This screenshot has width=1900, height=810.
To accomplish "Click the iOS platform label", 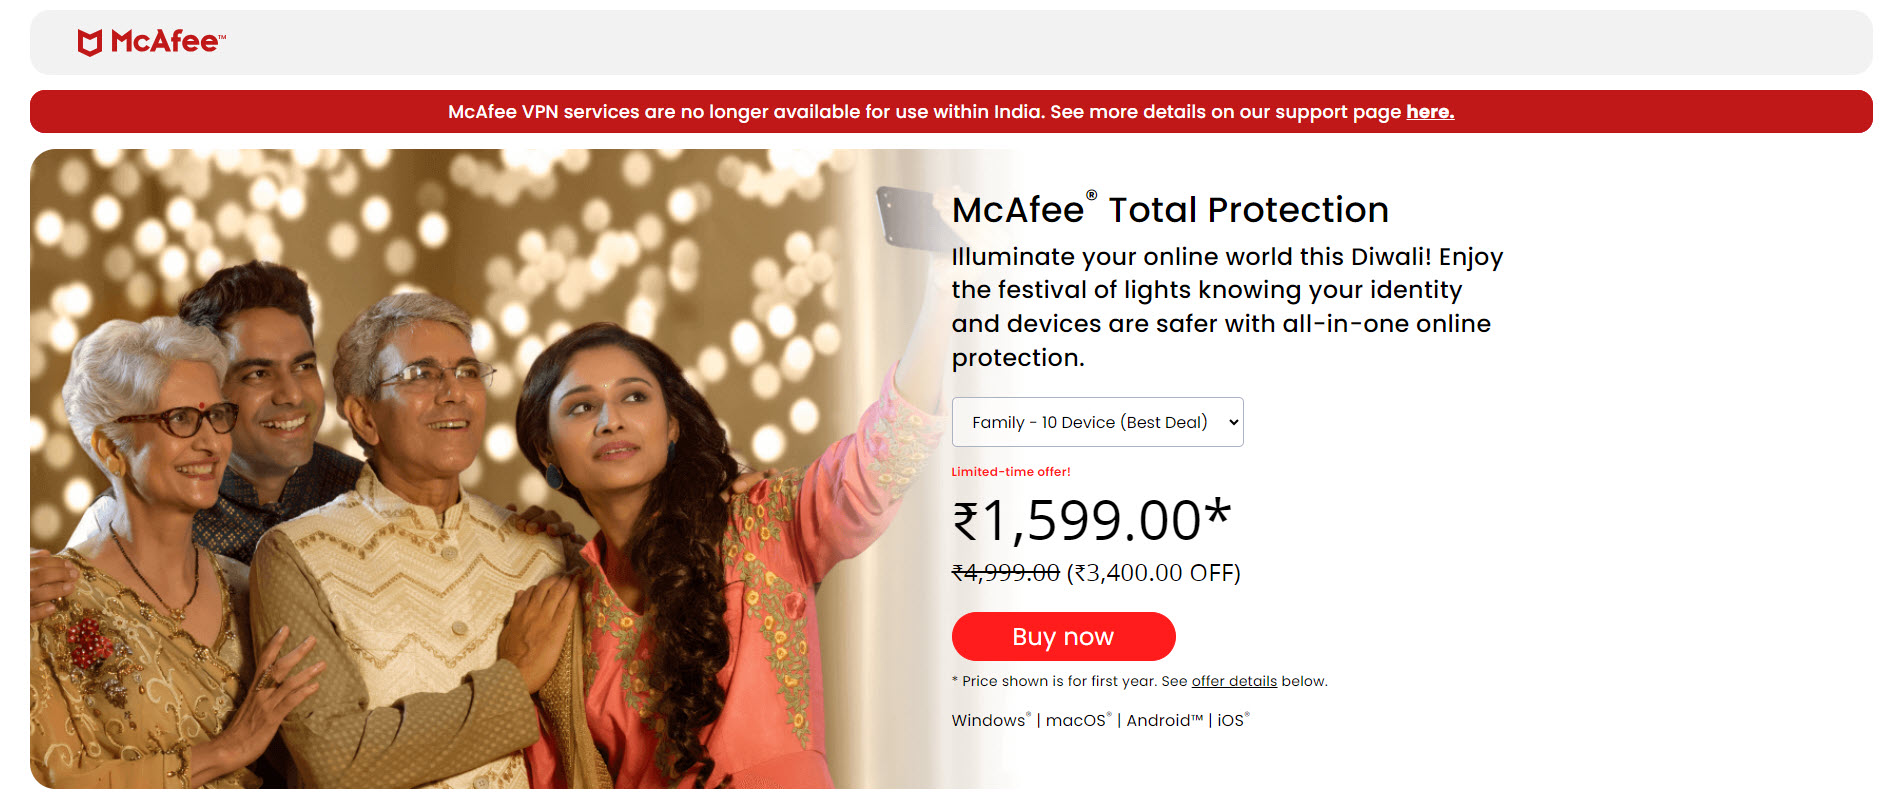I will [1231, 721].
